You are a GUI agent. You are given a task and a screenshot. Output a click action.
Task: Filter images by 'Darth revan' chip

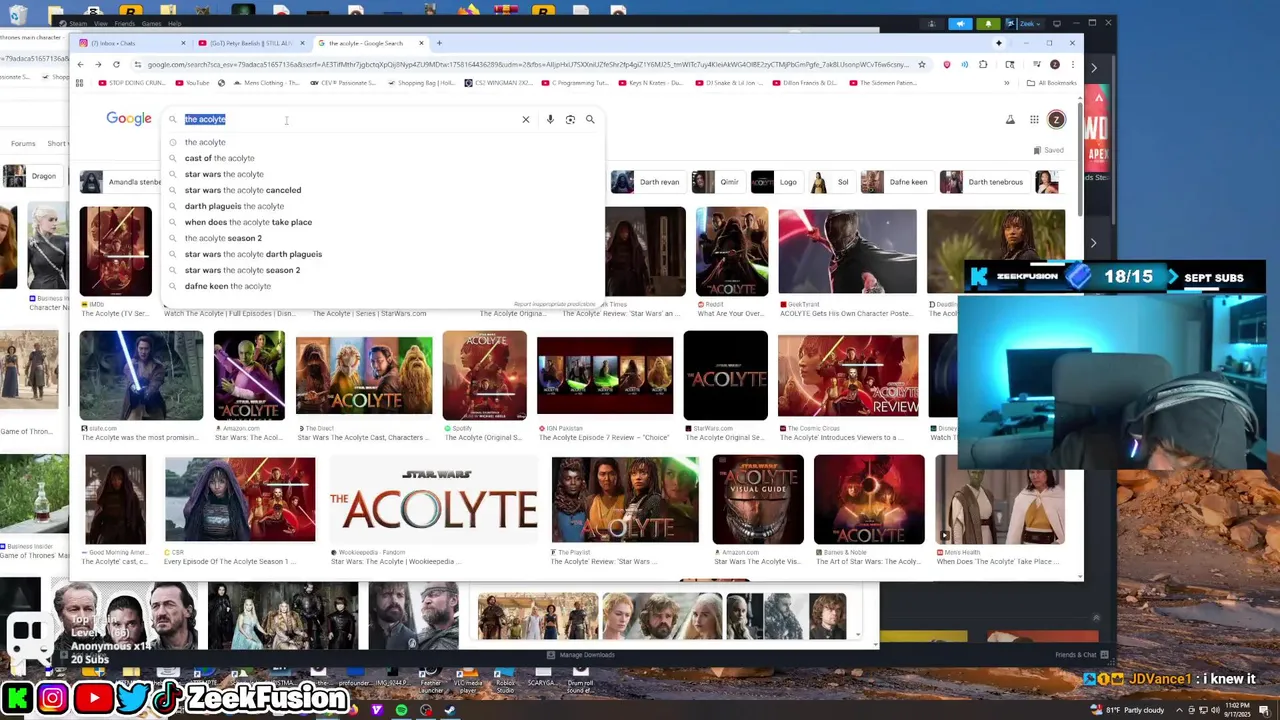(x=647, y=182)
